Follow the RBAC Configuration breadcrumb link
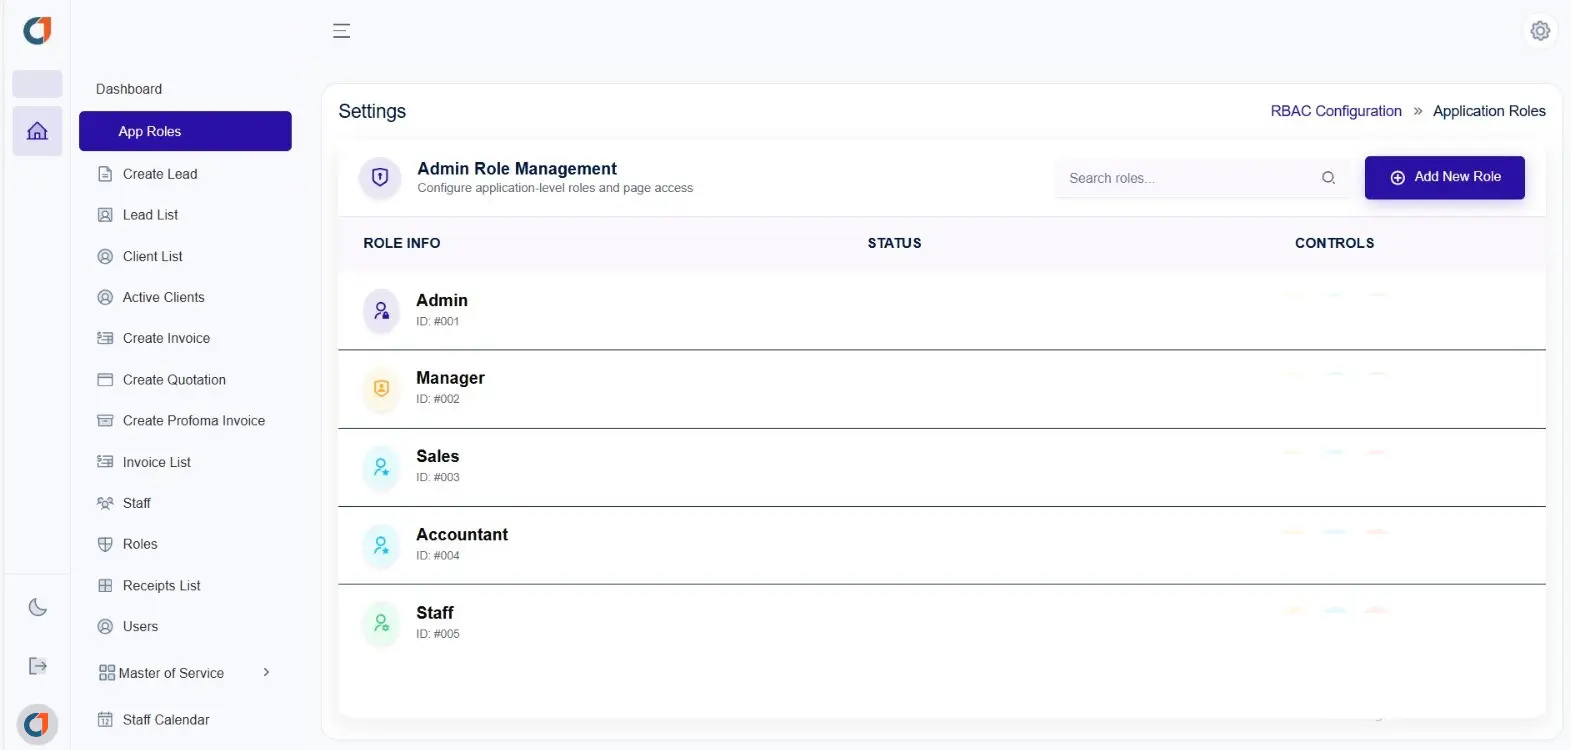 pos(1336,111)
